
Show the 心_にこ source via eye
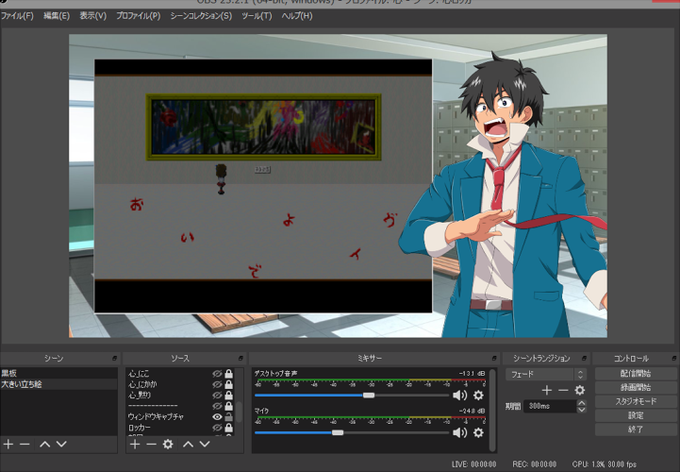tap(217, 374)
